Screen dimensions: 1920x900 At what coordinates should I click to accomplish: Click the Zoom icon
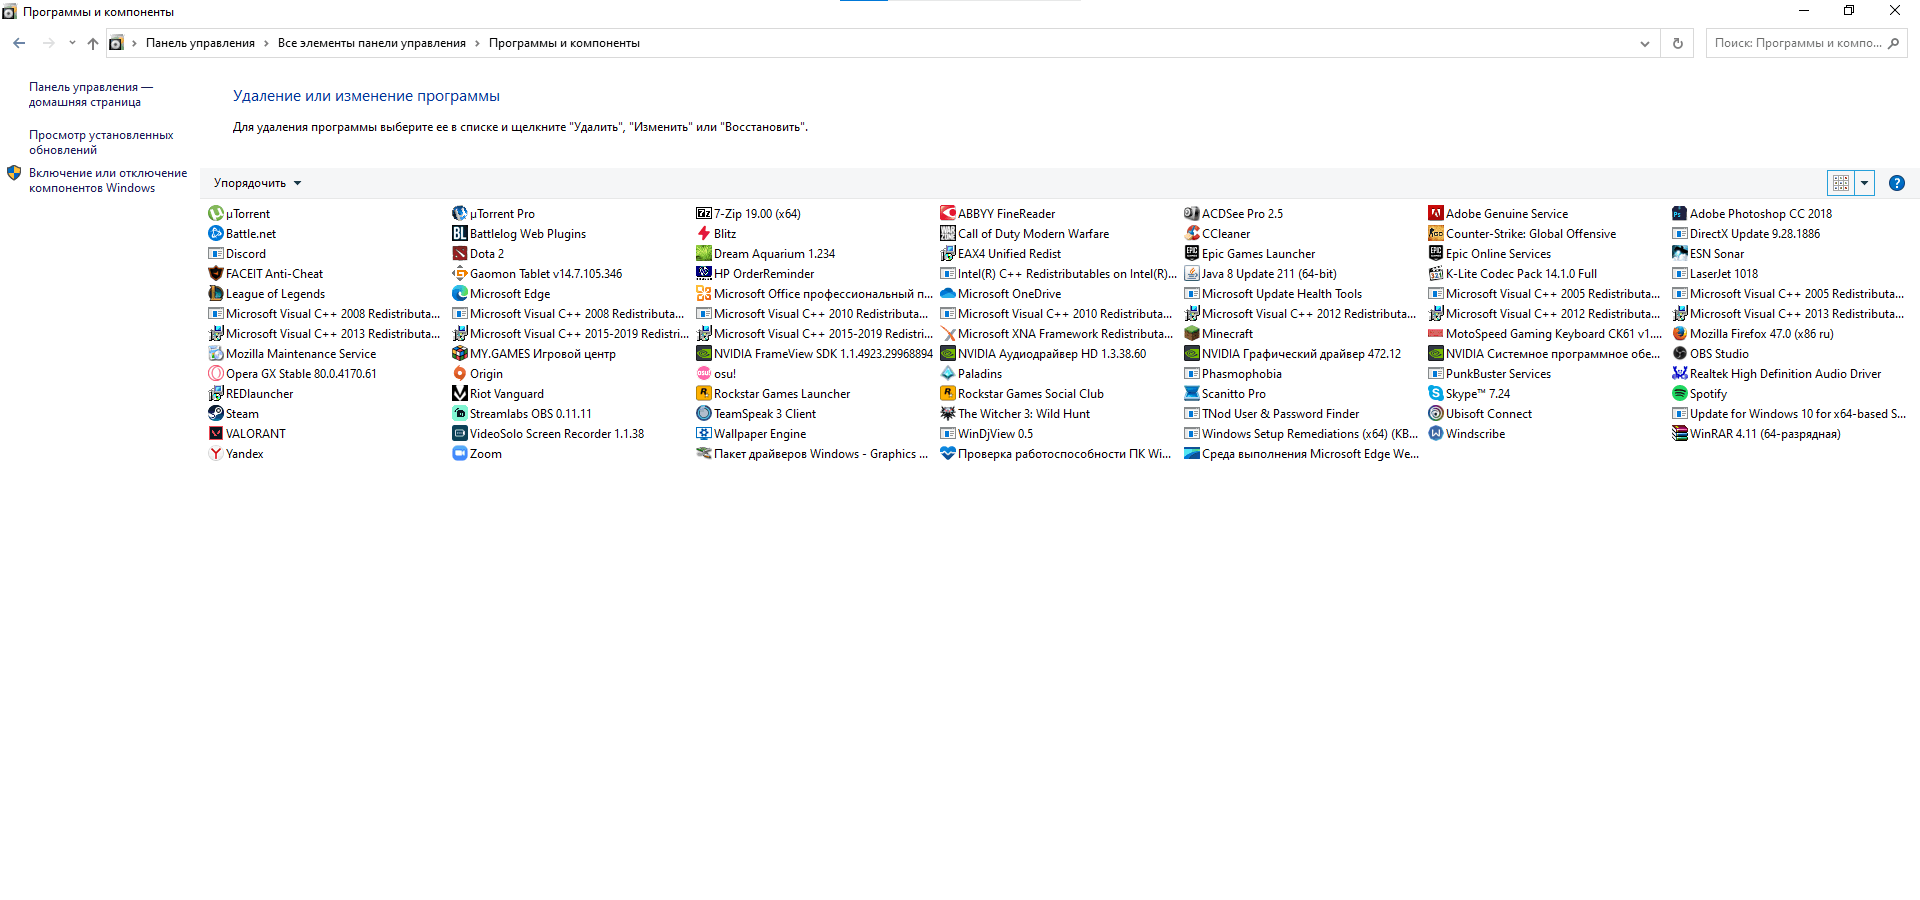459,453
